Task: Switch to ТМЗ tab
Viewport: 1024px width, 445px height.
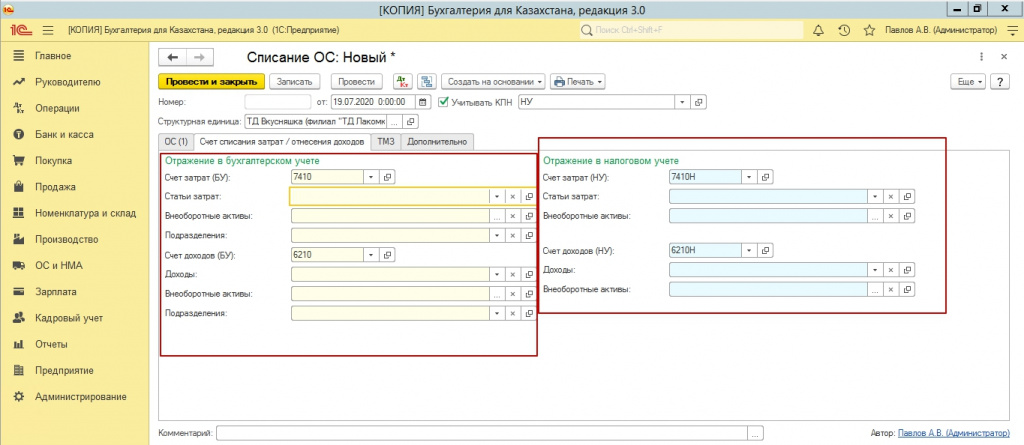Action: (x=386, y=142)
